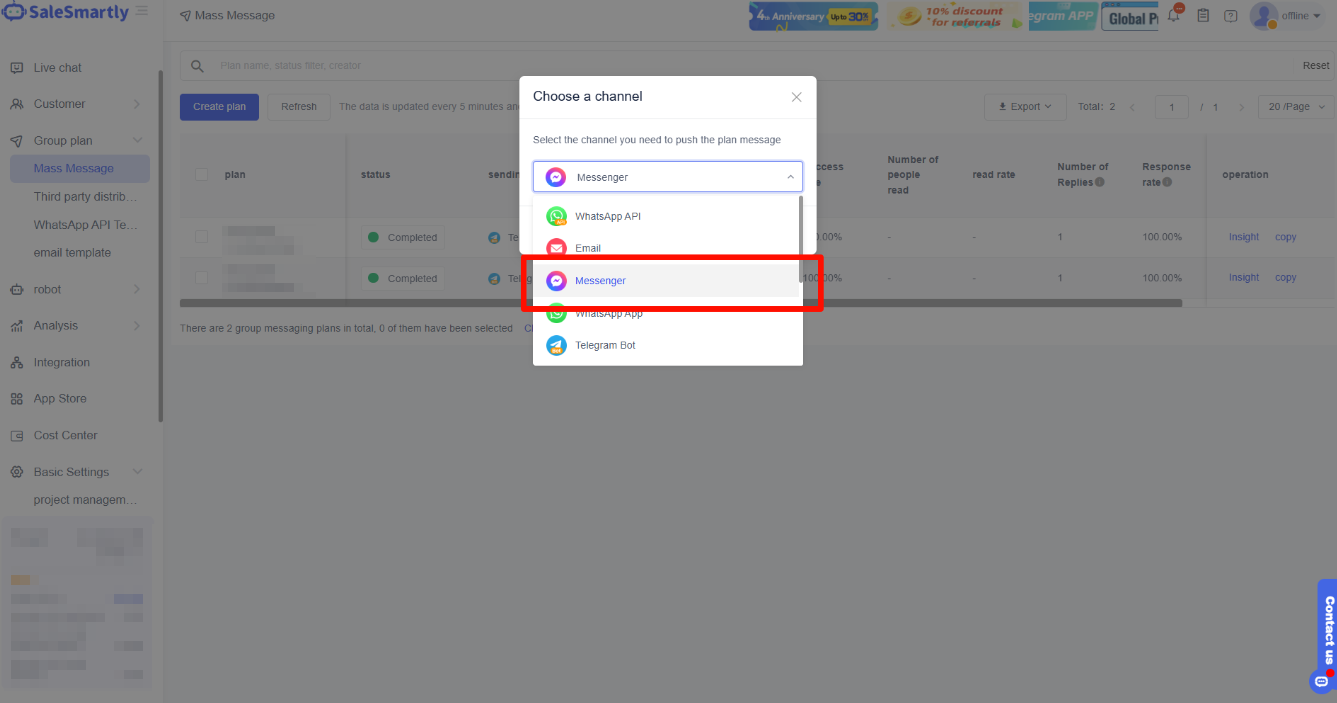
Task: Open Third party distrib... submenu item
Action: point(86,197)
